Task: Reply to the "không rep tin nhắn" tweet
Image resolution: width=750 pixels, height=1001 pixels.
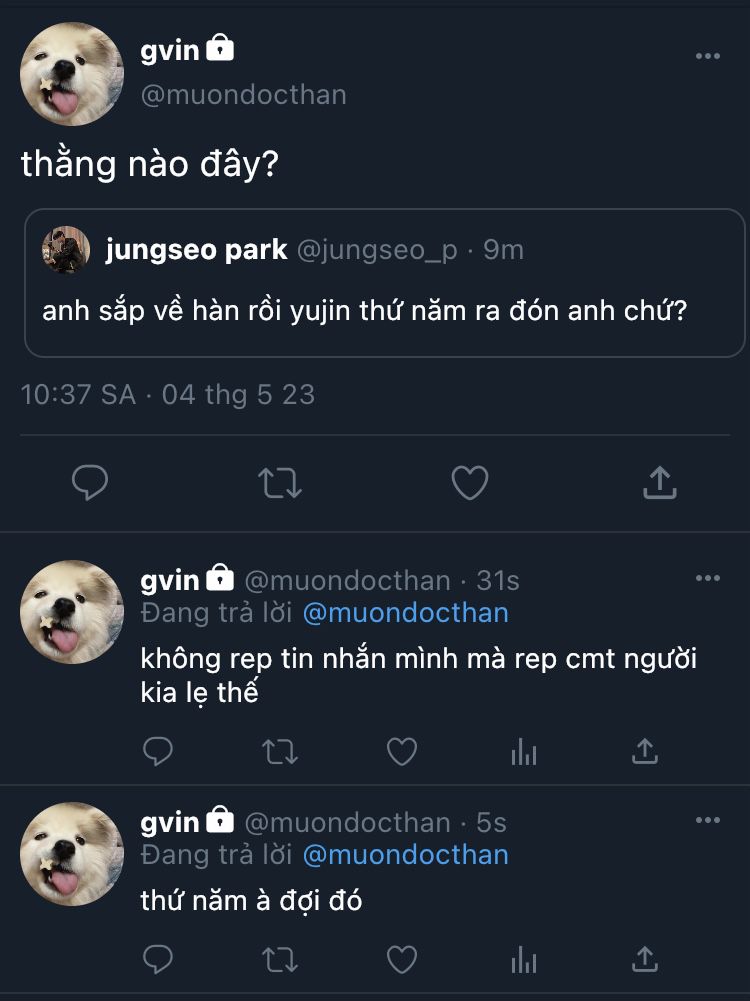Action: (x=158, y=751)
